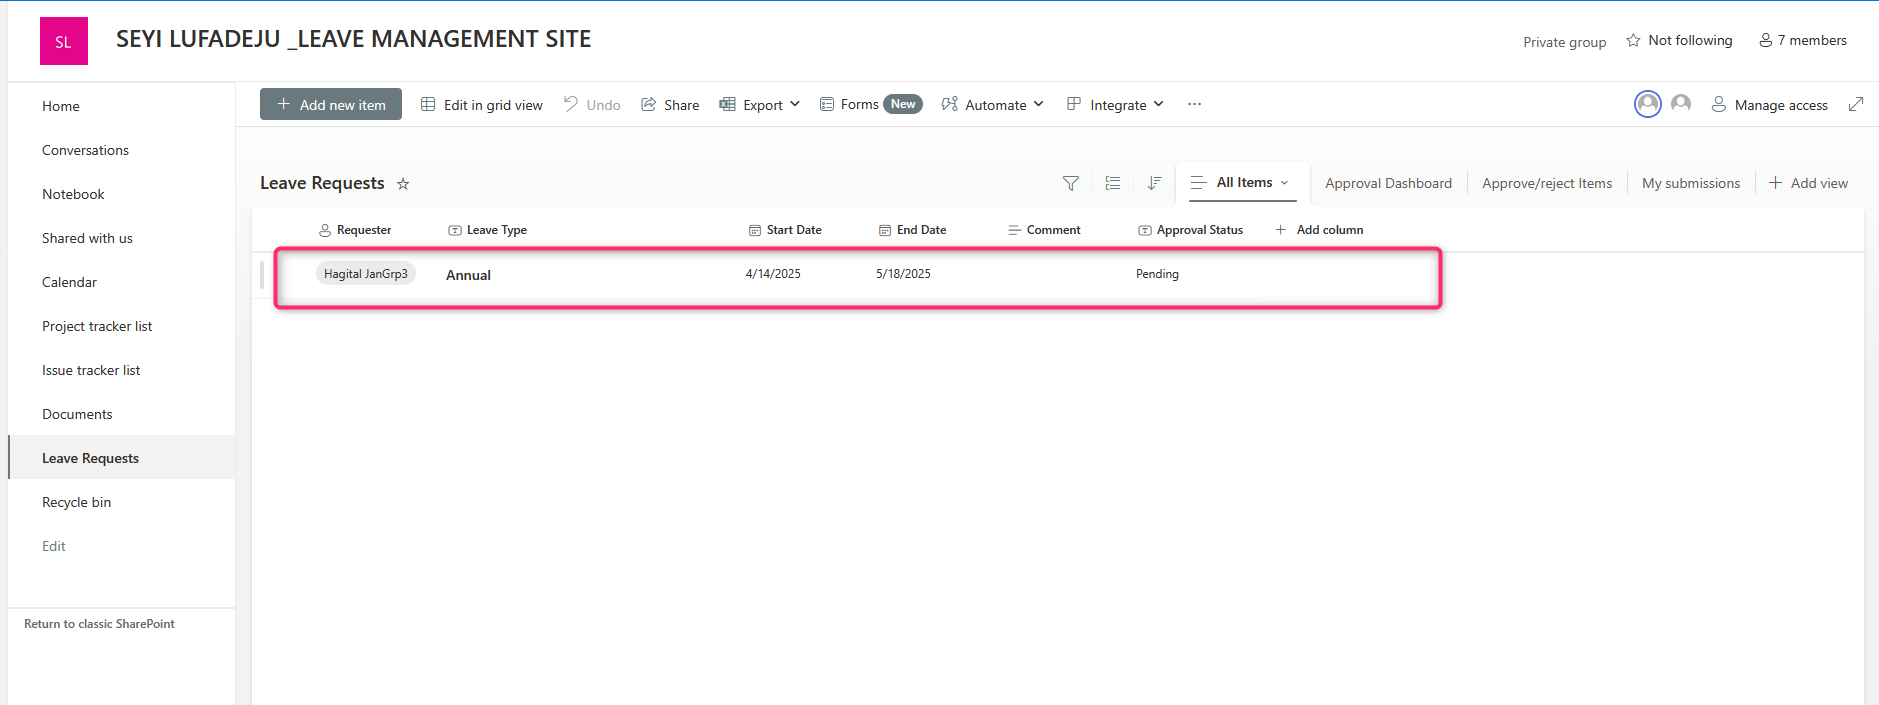Open the filter pane funnel icon
The height and width of the screenshot is (705, 1879).
coord(1071,183)
